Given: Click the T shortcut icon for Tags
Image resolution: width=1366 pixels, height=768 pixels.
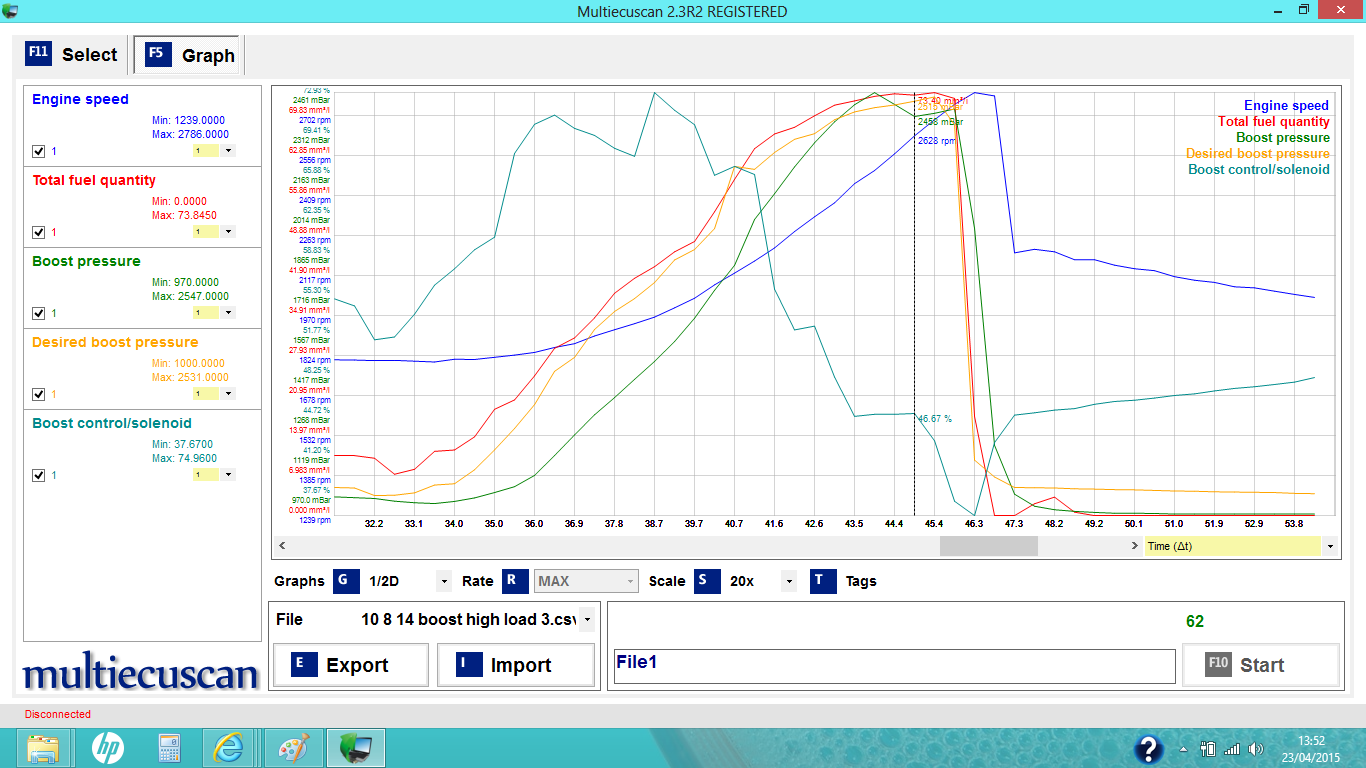Looking at the screenshot, I should (x=823, y=580).
